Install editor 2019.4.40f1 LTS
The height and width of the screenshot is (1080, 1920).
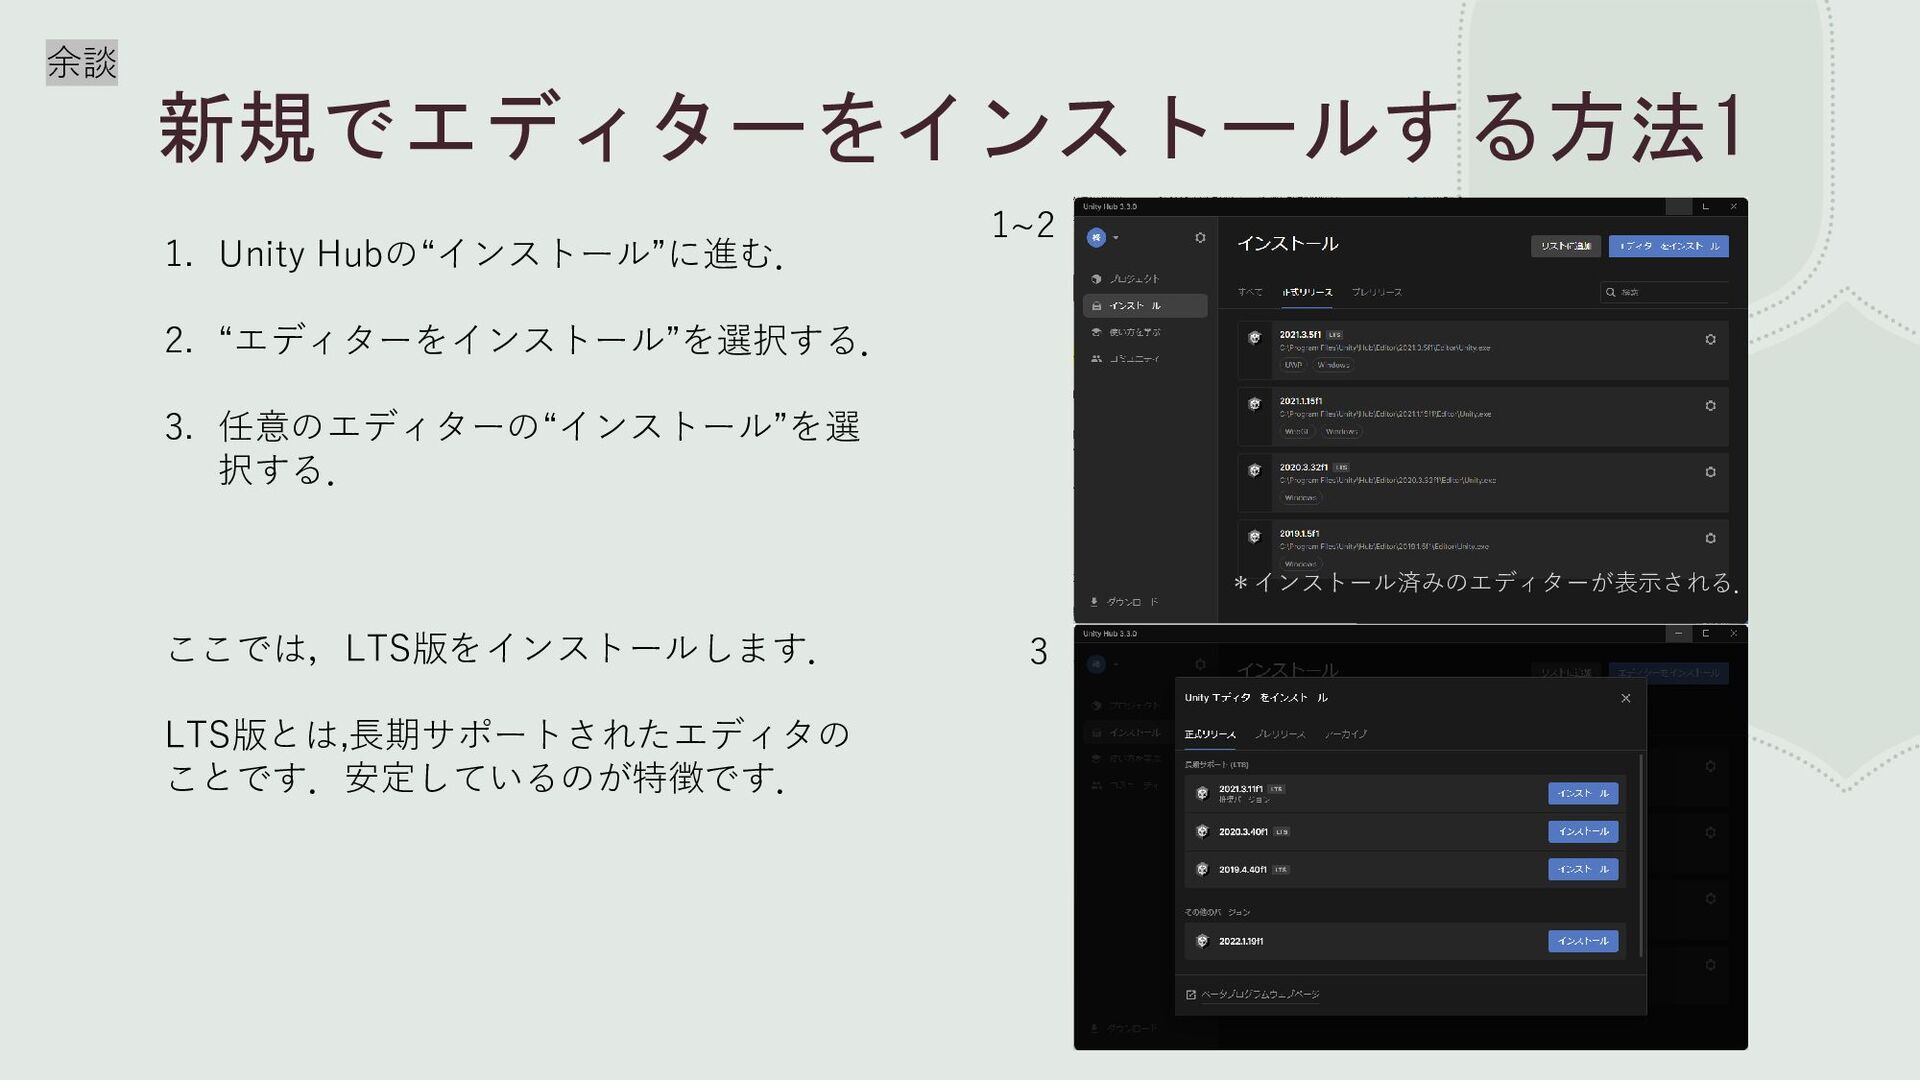coord(1583,869)
